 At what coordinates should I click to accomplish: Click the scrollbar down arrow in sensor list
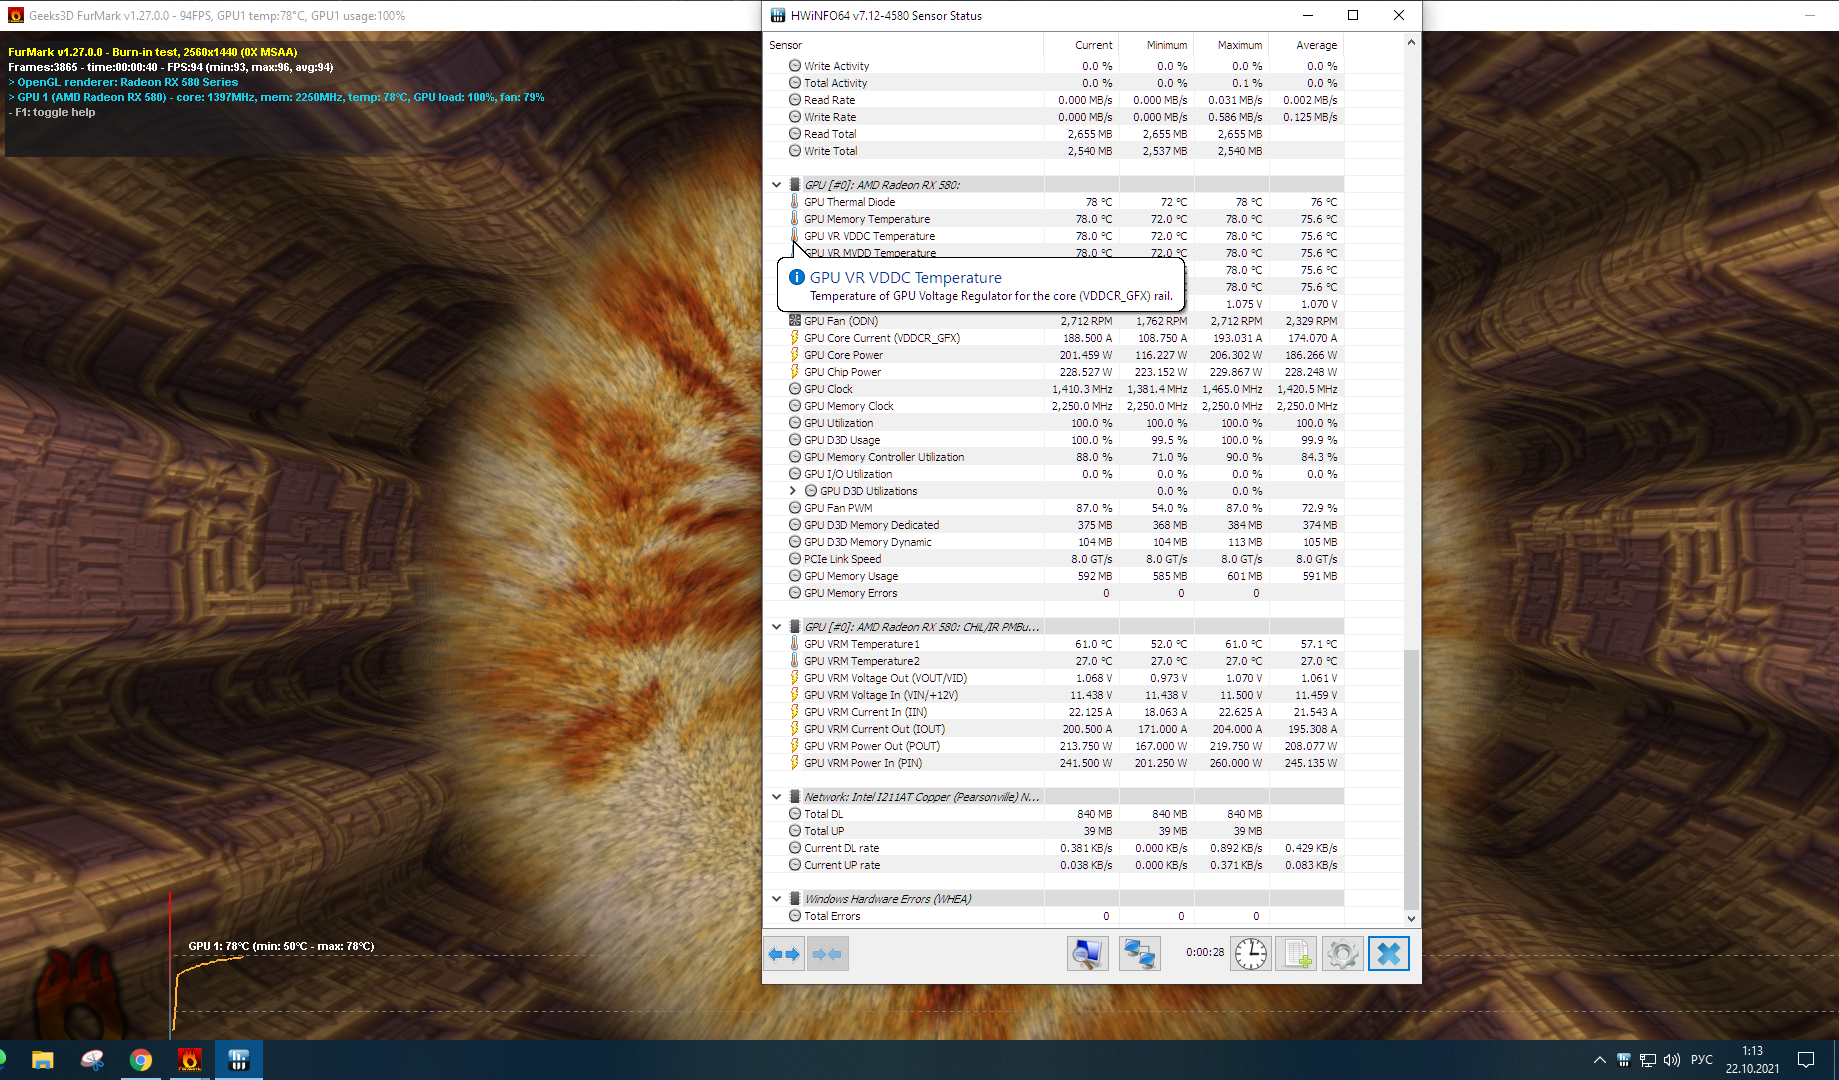pyautogui.click(x=1411, y=918)
